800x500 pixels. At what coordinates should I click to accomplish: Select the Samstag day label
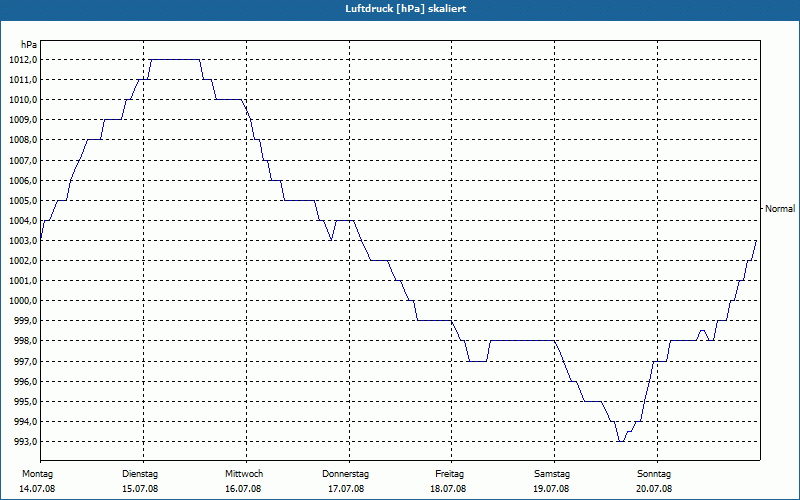pyautogui.click(x=552, y=474)
